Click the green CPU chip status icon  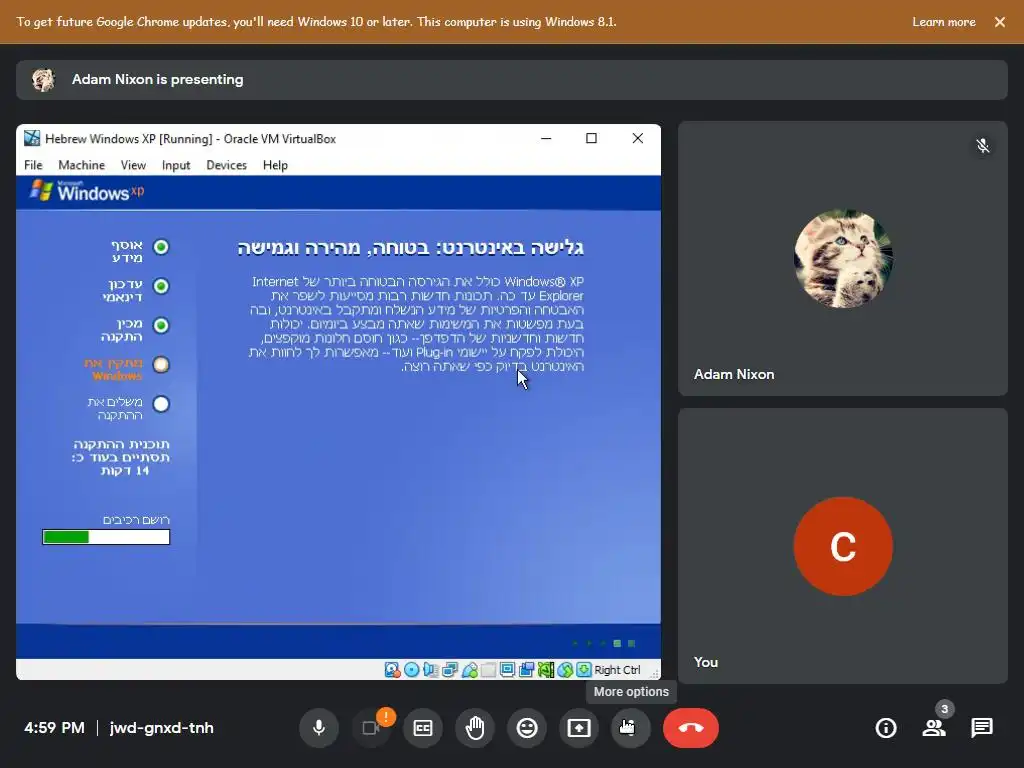click(x=546, y=669)
